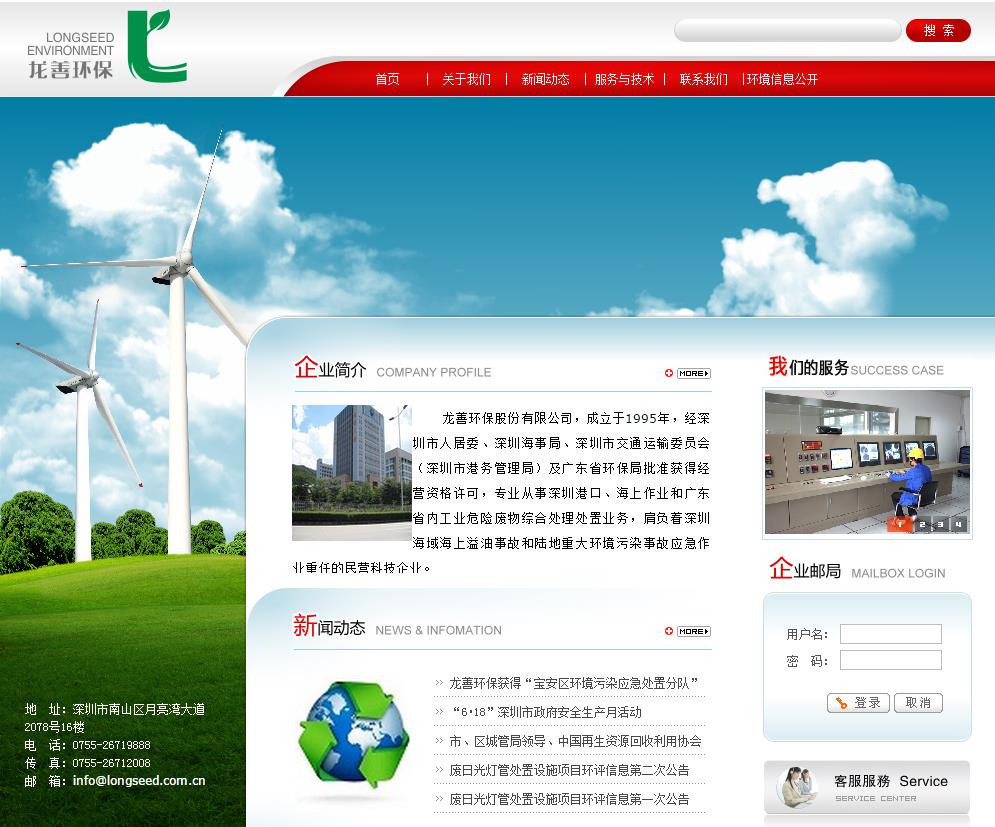
Task: Open news 龙善环保获得"宝安区环境污染应急处置分队"
Action: point(574,683)
